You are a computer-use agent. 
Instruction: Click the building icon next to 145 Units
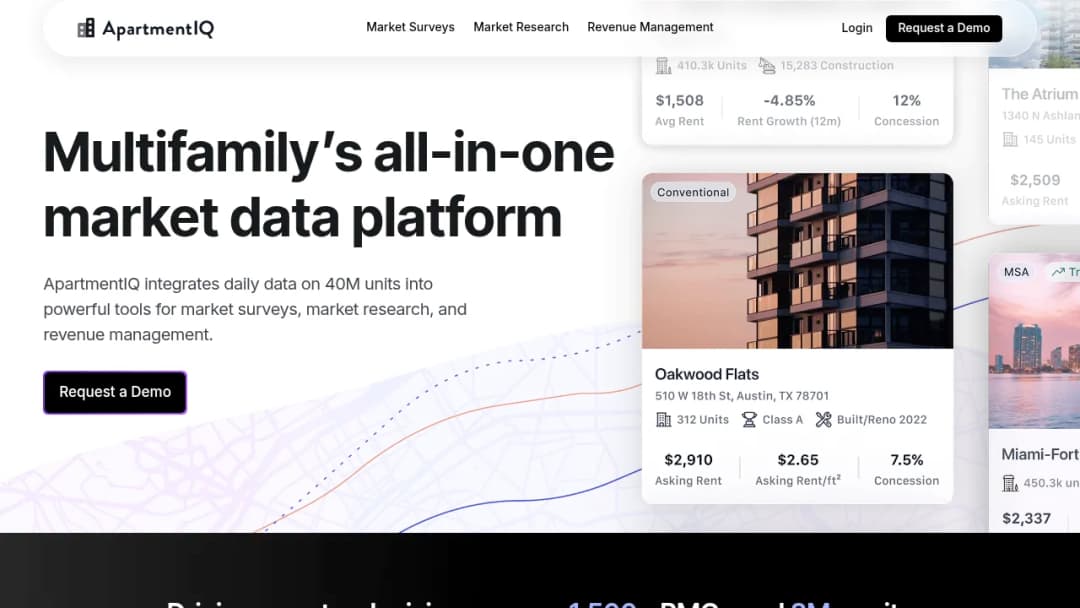tap(1010, 140)
